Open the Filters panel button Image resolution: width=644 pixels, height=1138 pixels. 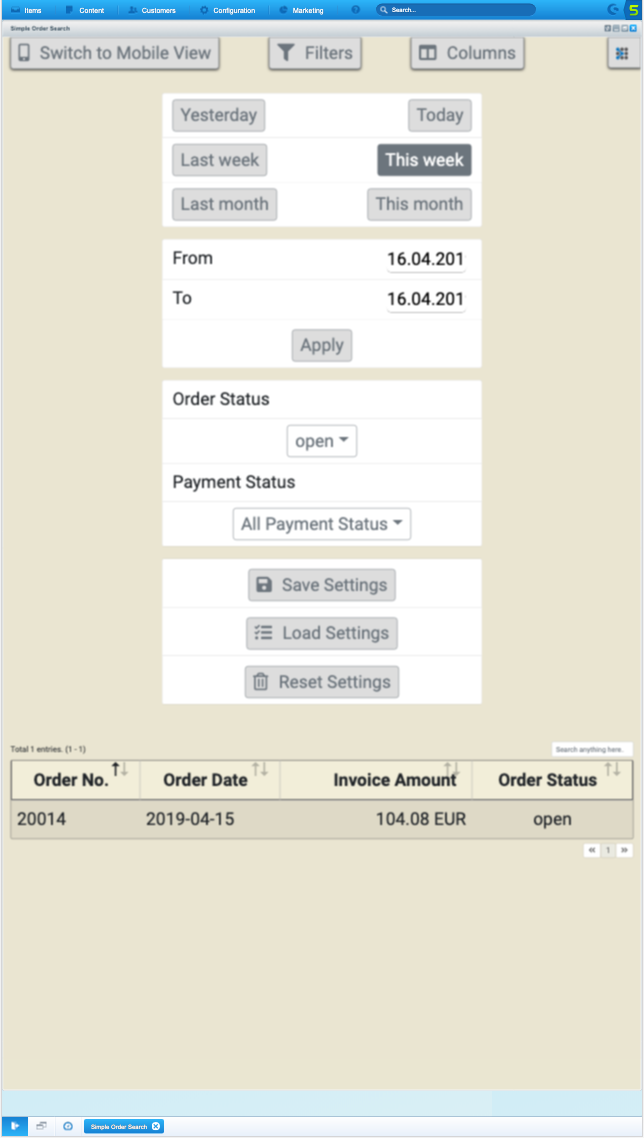(x=315, y=53)
